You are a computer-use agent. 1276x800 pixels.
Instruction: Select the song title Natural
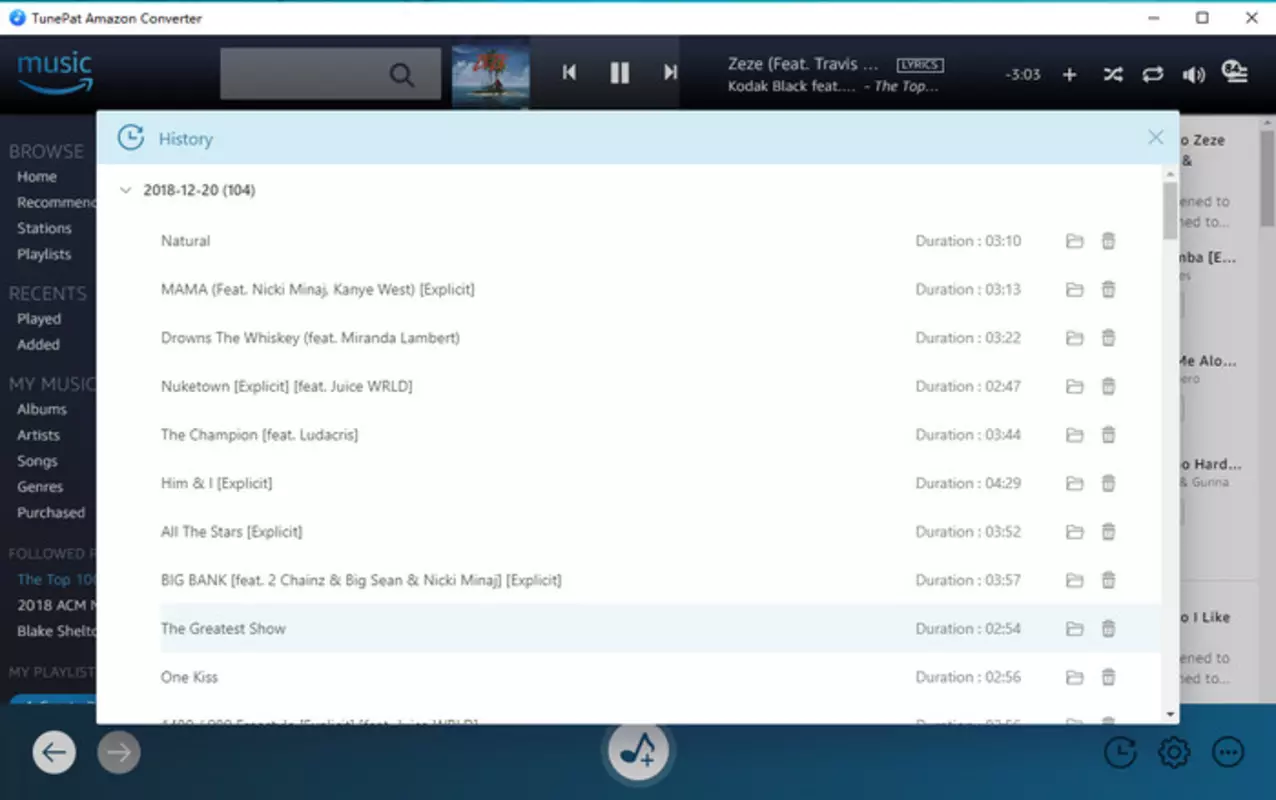point(186,241)
